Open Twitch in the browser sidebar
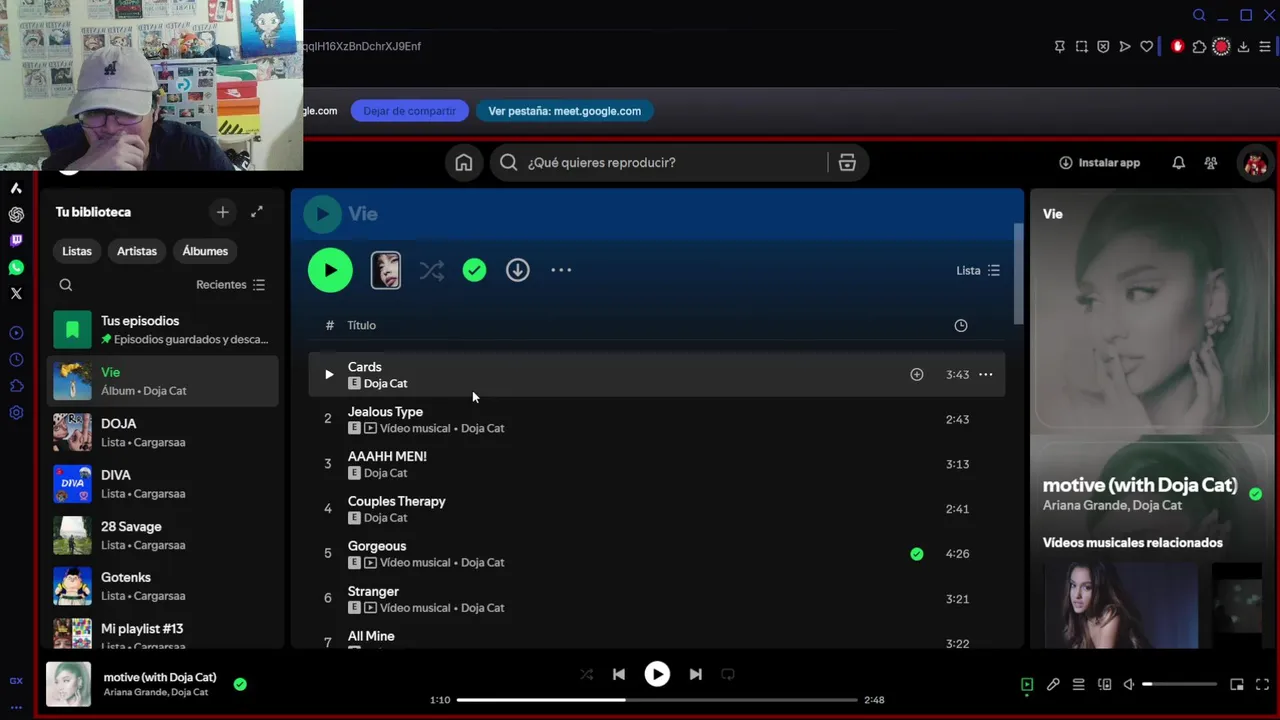 (16, 241)
